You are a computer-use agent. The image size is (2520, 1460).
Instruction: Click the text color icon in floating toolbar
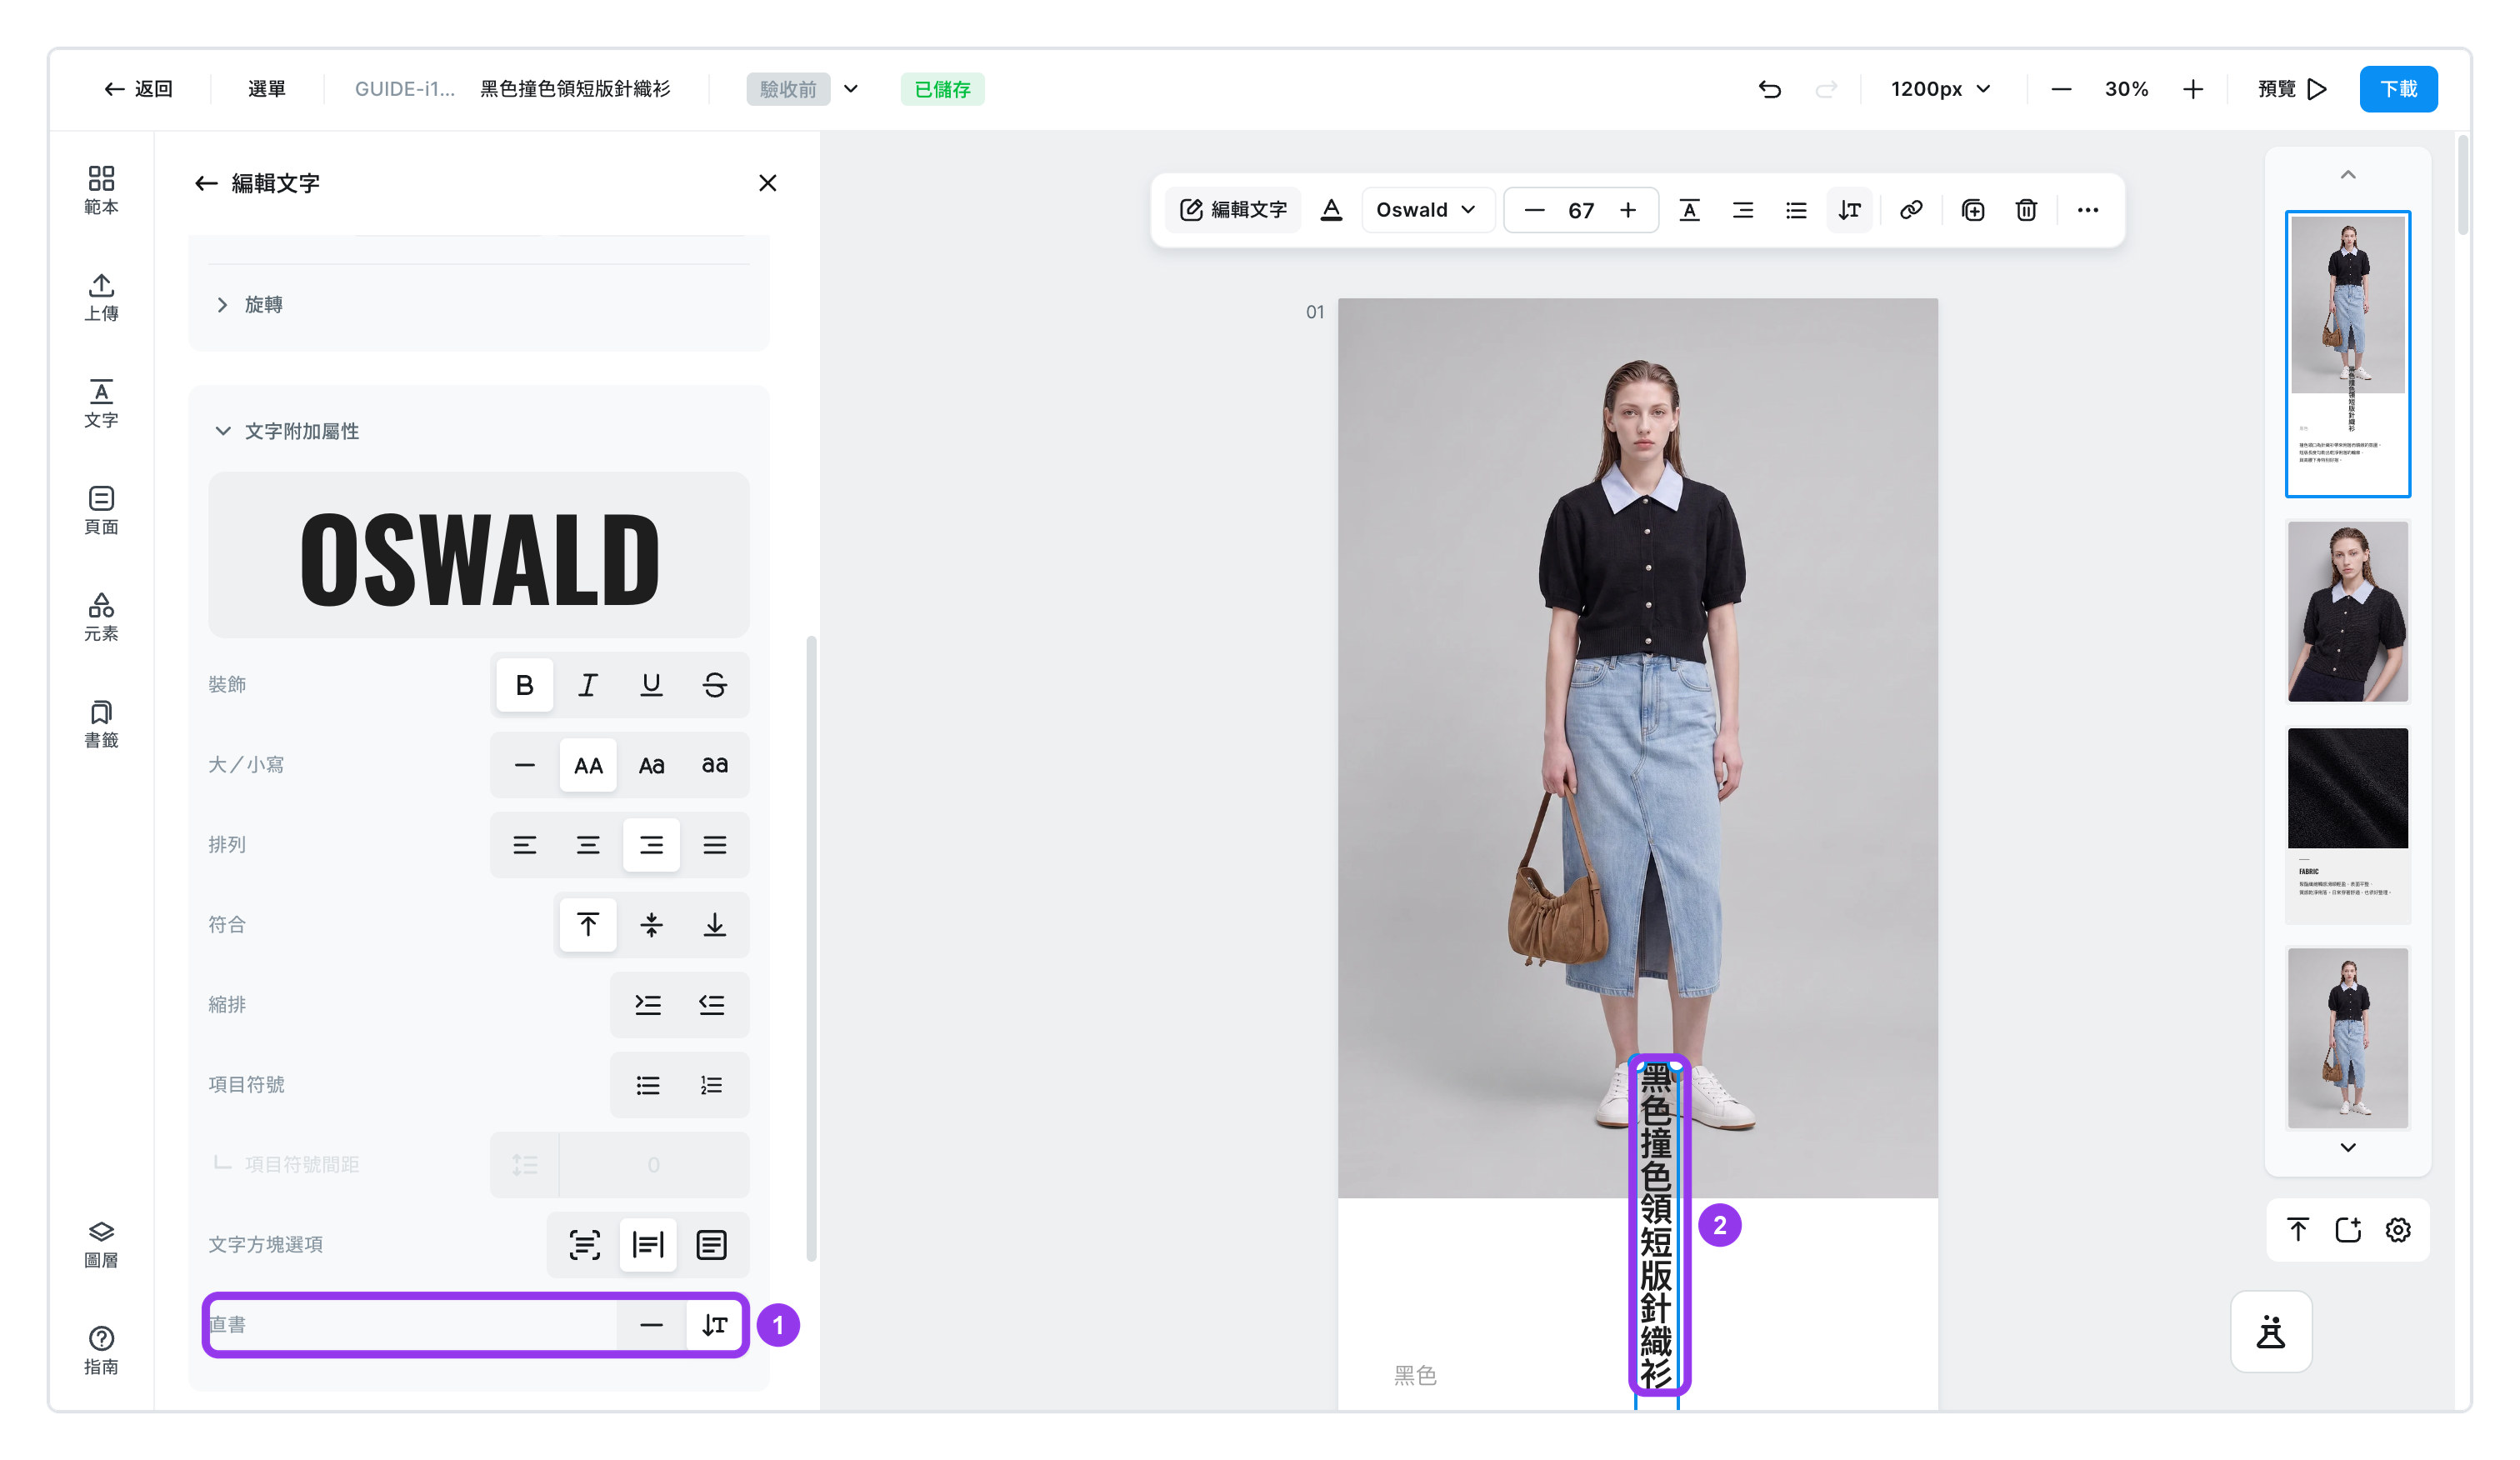pyautogui.click(x=1331, y=210)
